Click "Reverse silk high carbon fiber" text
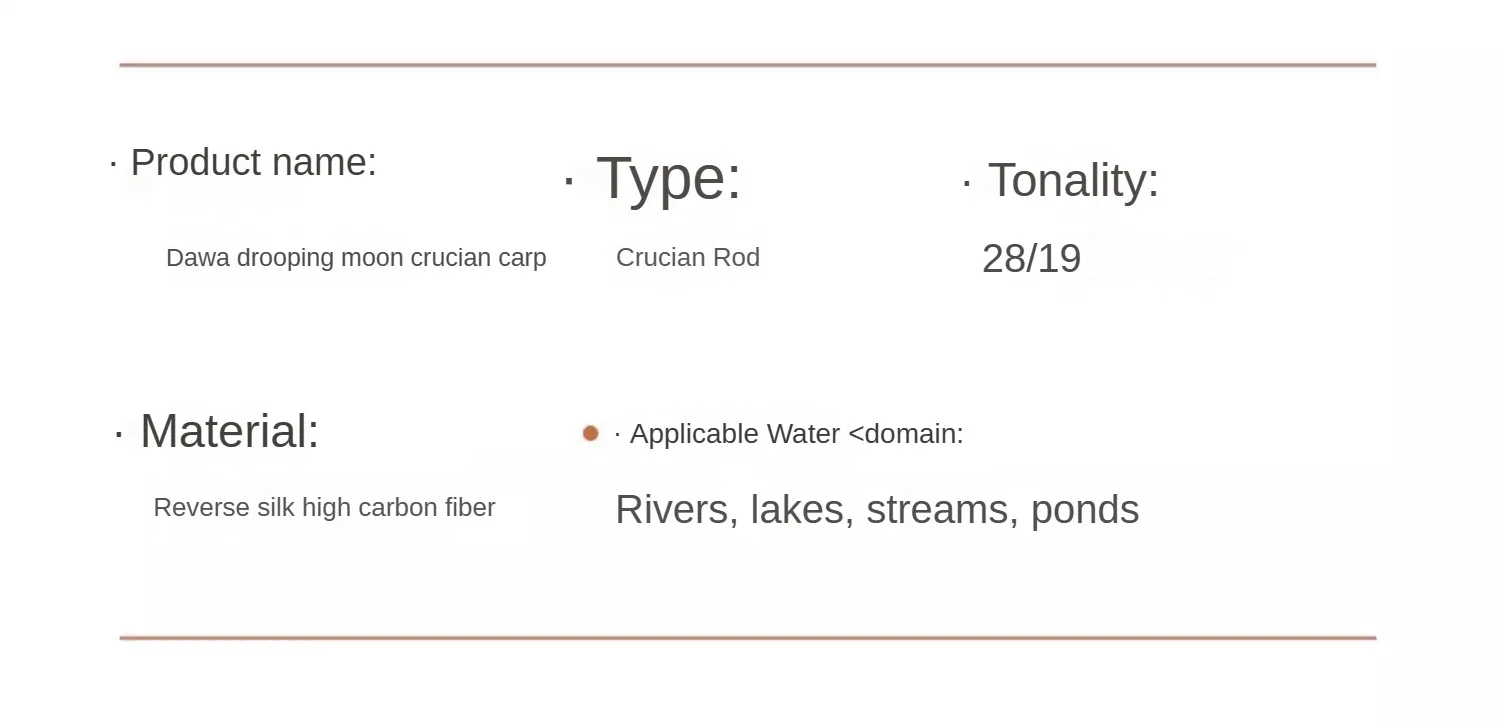1500x721 pixels. (324, 508)
